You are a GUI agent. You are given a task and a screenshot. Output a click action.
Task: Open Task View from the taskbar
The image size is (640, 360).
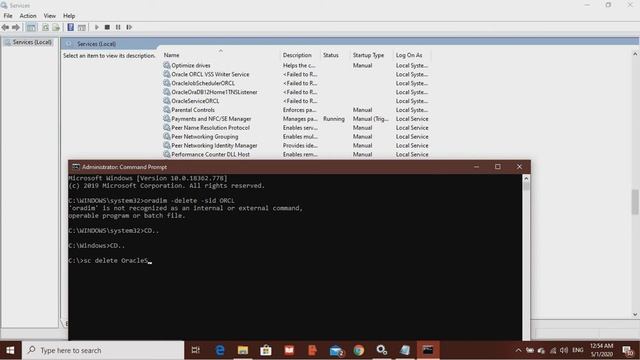click(x=196, y=350)
